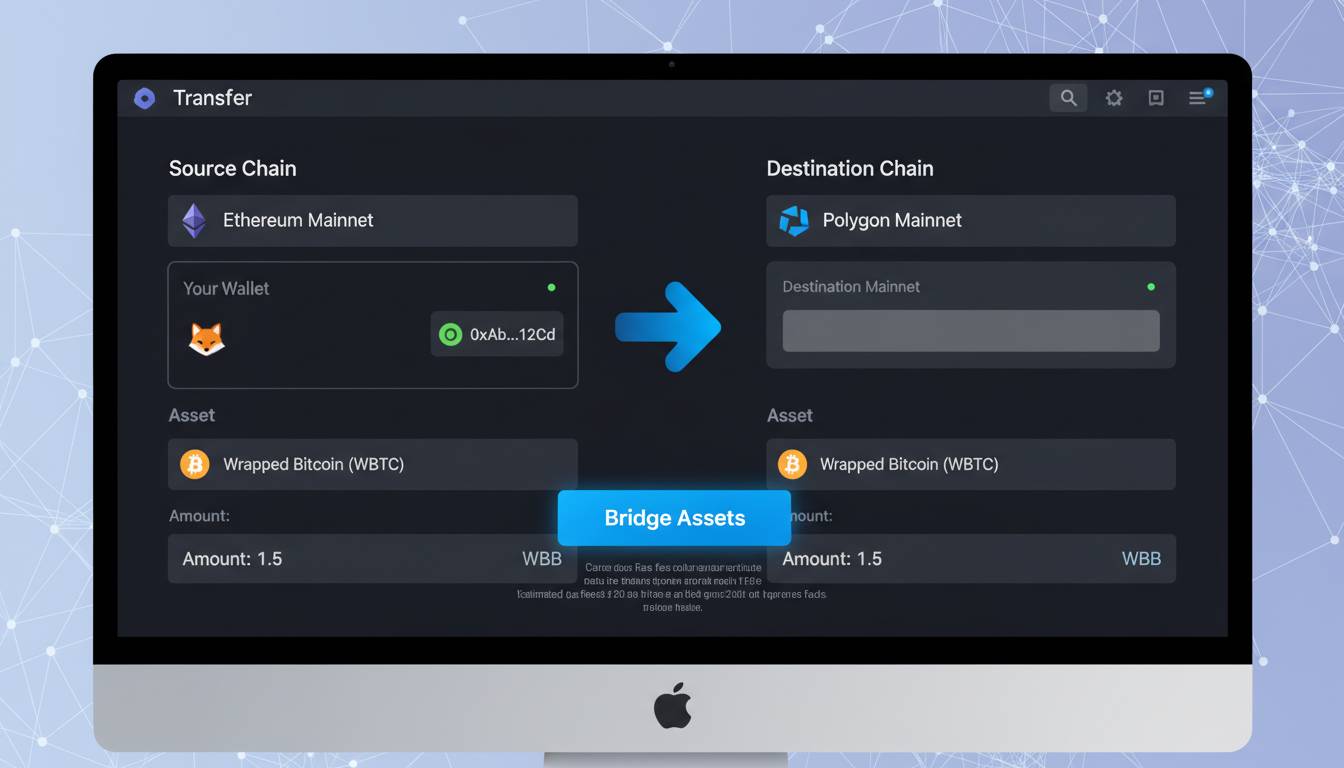This screenshot has height=768, width=1344.
Task: Open the Ethereum Mainnet source chain dropdown
Action: click(x=372, y=221)
